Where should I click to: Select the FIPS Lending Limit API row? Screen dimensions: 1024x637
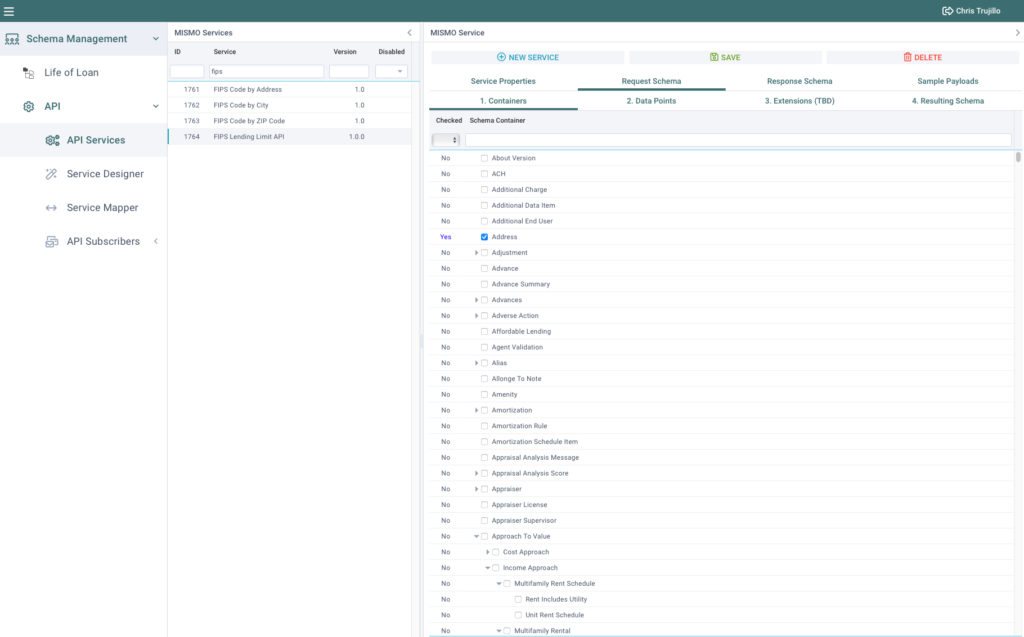click(290, 137)
